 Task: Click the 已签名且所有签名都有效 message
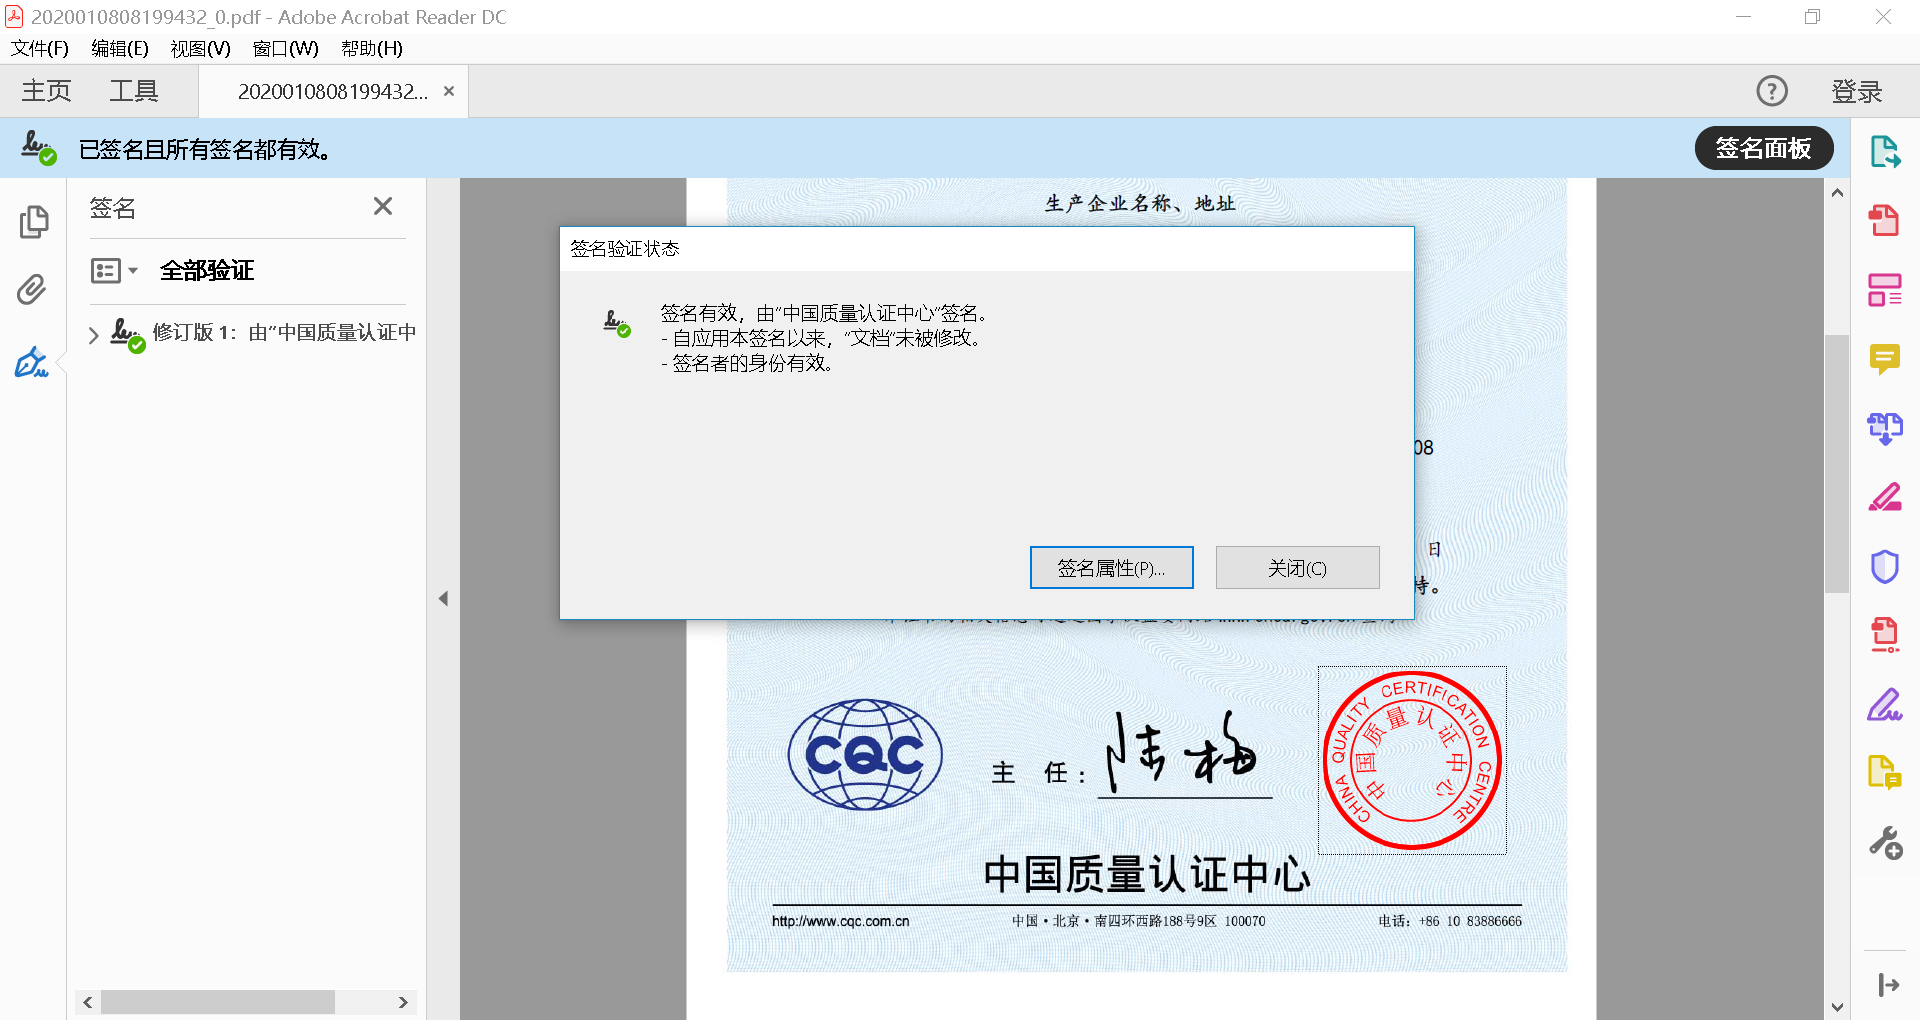(204, 149)
